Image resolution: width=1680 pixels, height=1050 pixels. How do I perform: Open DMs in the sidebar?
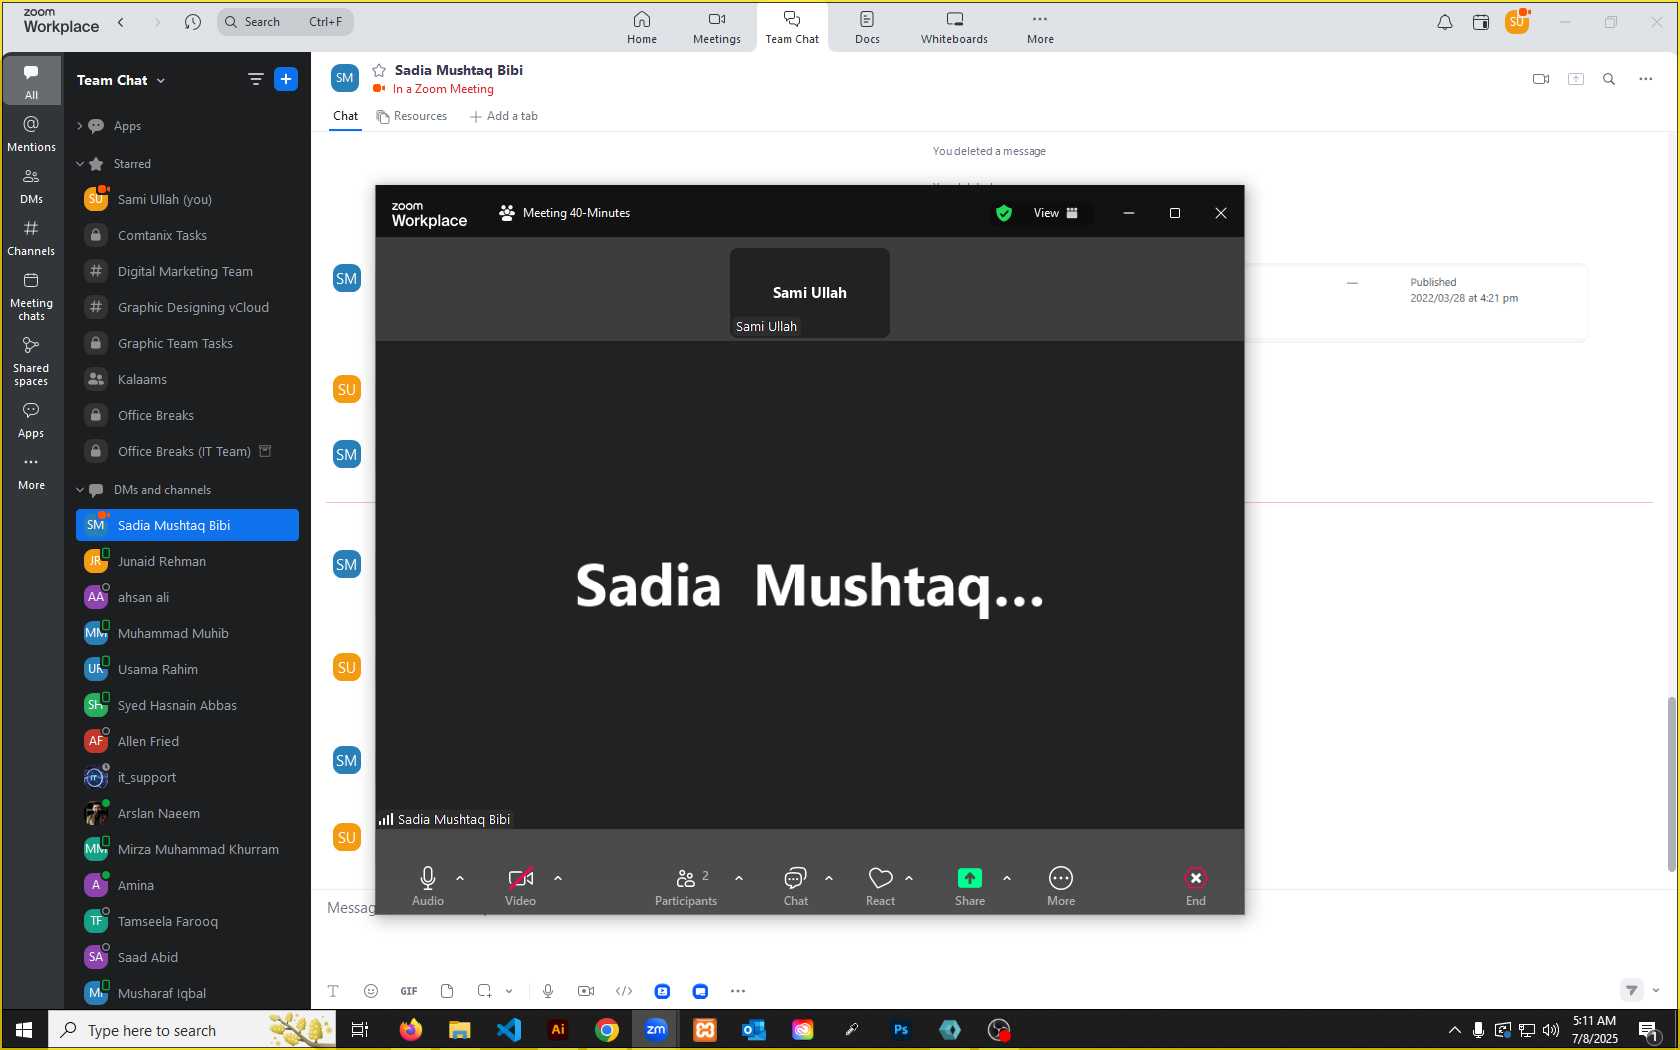coord(31,185)
